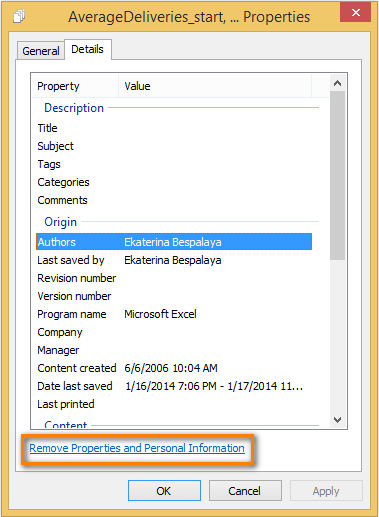
Task: Click the scrollbar up arrow
Action: click(x=337, y=83)
